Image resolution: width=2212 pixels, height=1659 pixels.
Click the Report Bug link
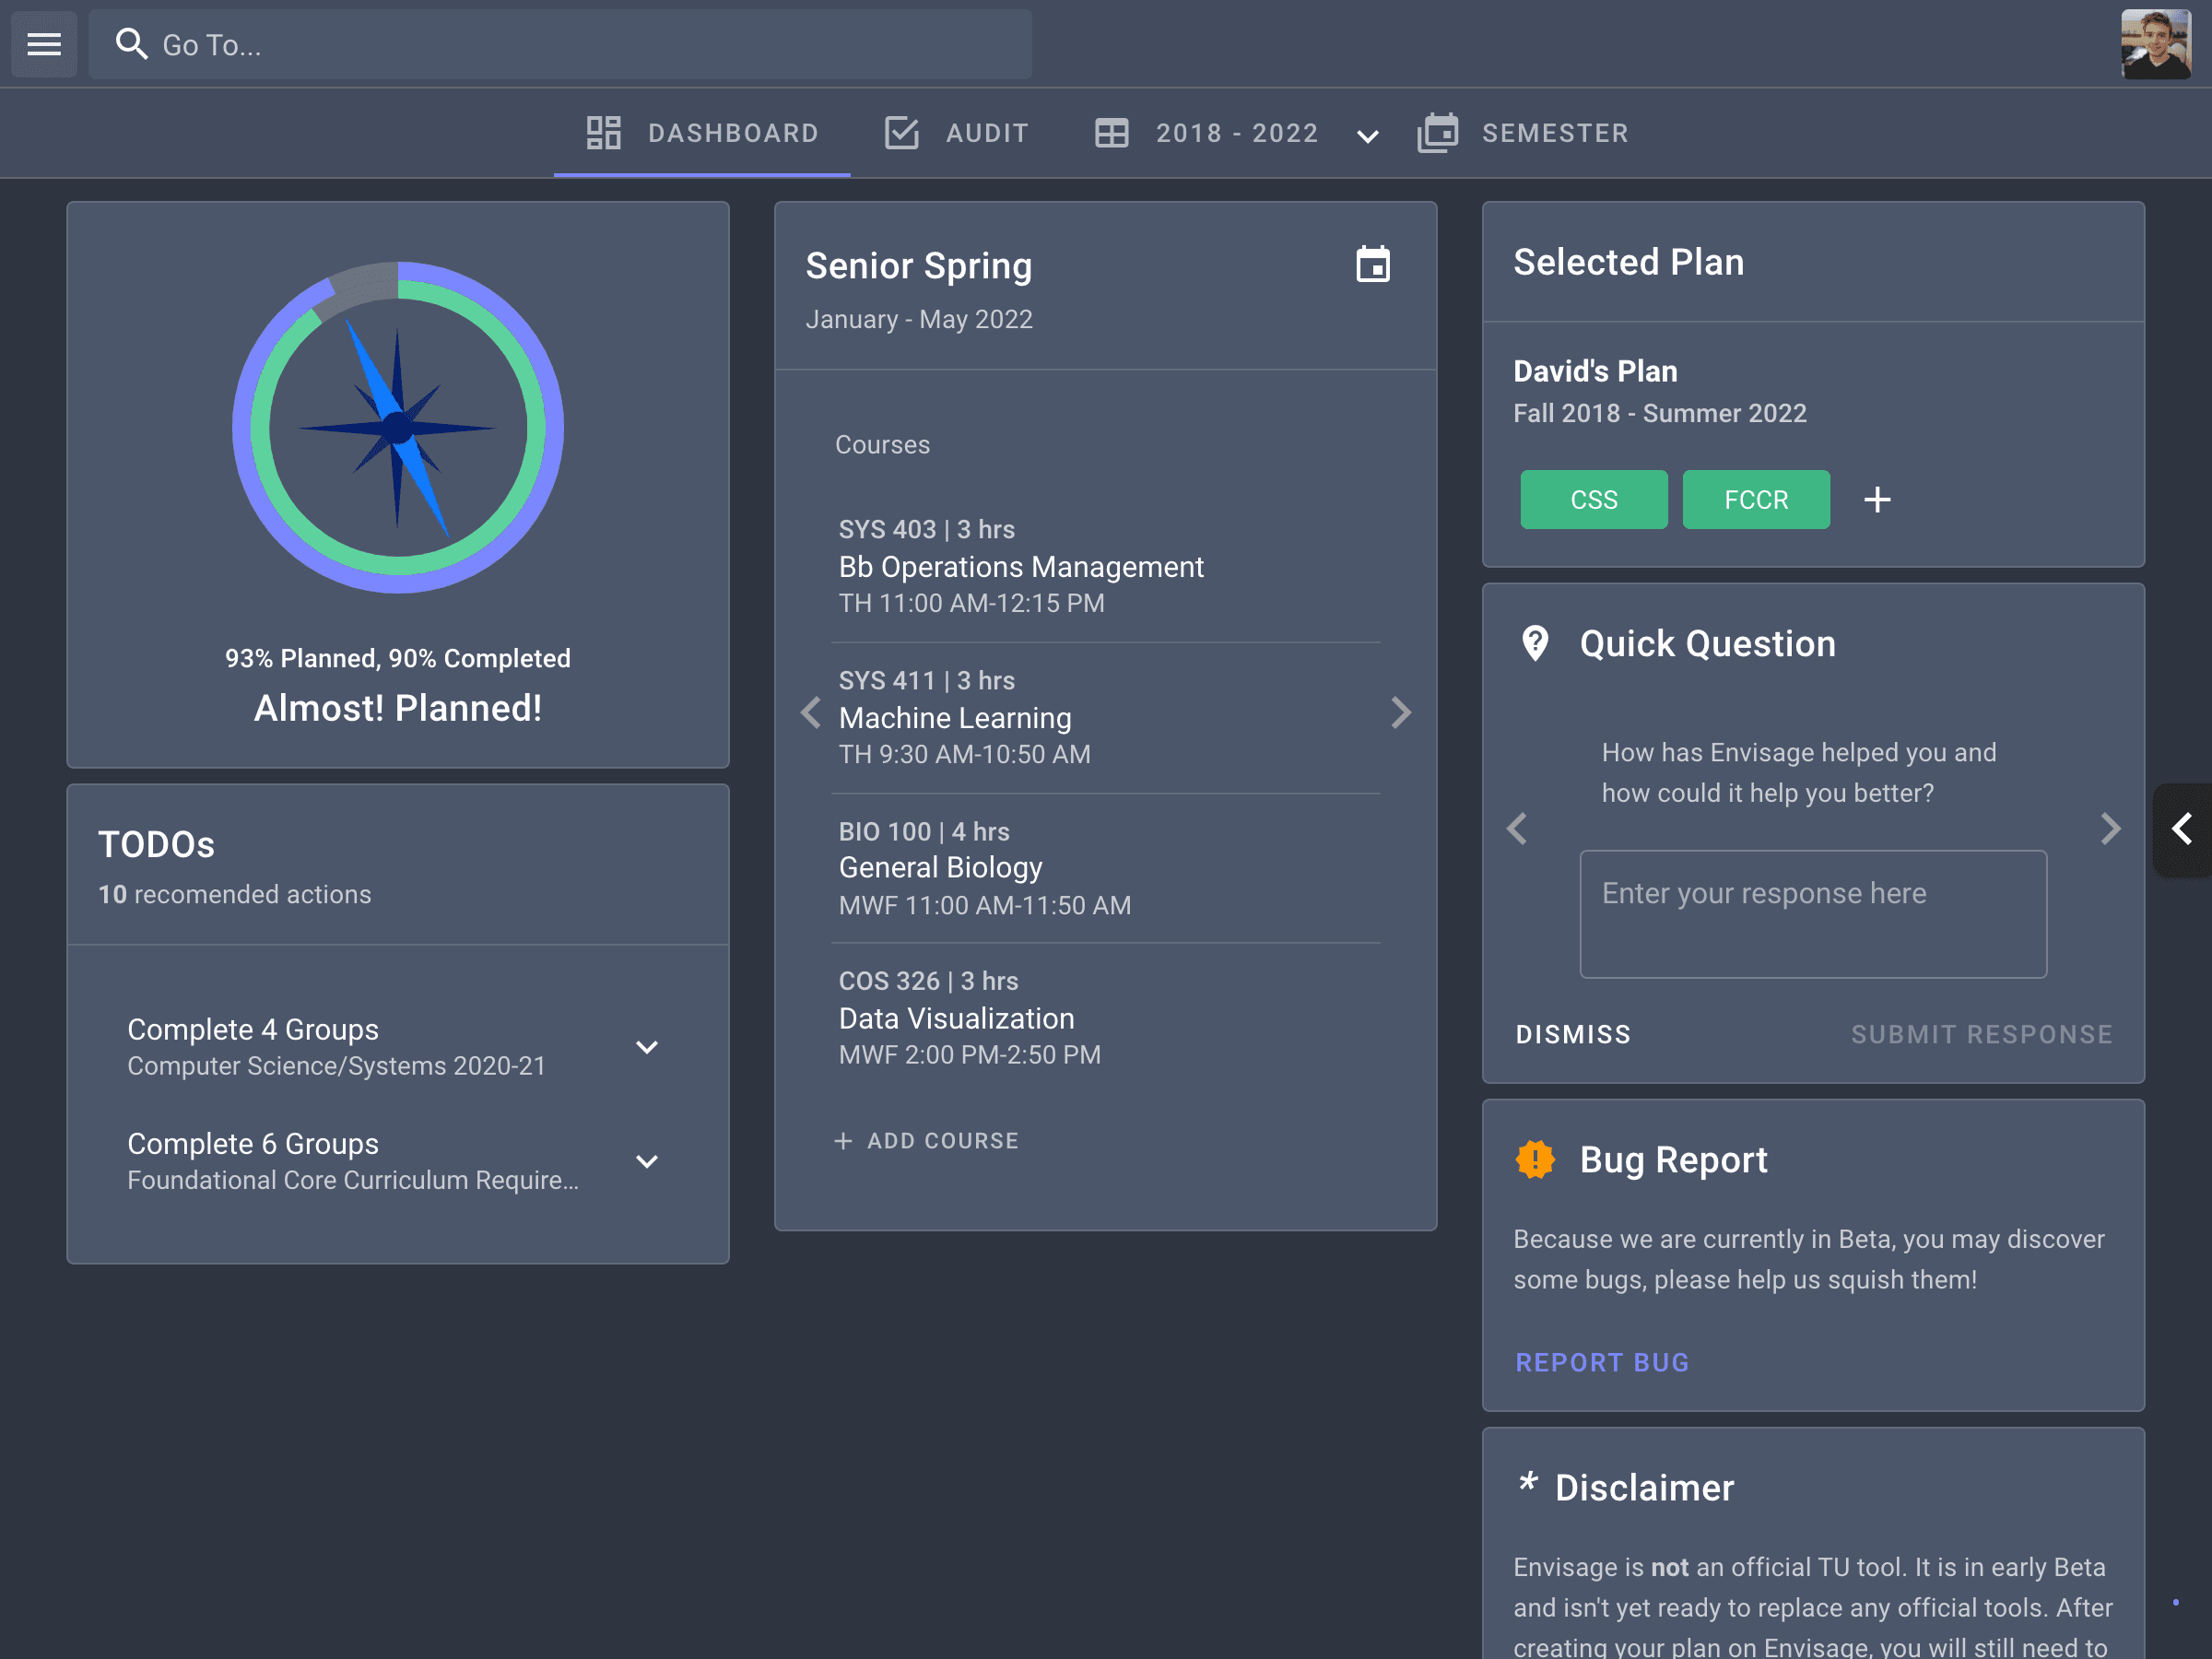click(1601, 1362)
